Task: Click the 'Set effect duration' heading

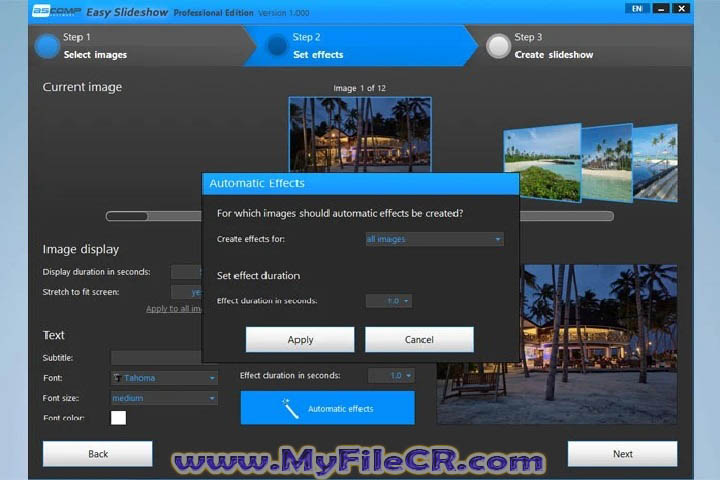Action: 259,276
